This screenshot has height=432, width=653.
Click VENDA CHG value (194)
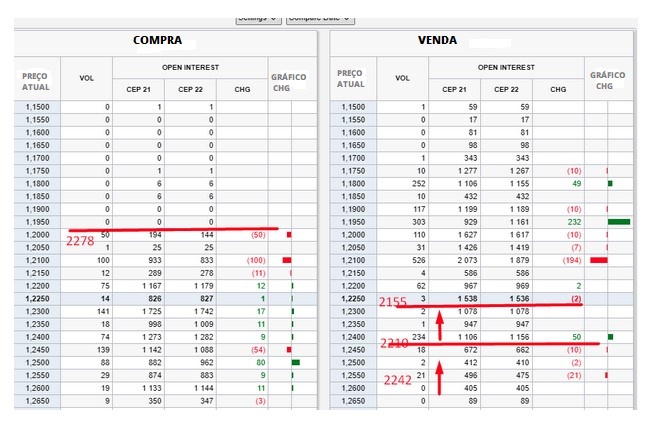tap(572, 260)
